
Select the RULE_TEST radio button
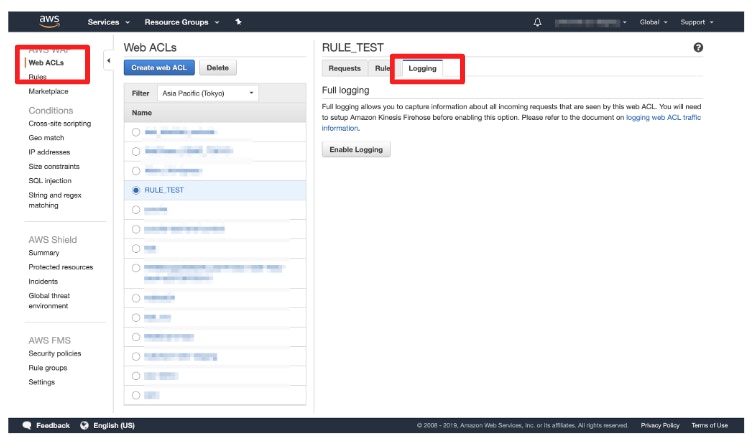[x=136, y=190]
